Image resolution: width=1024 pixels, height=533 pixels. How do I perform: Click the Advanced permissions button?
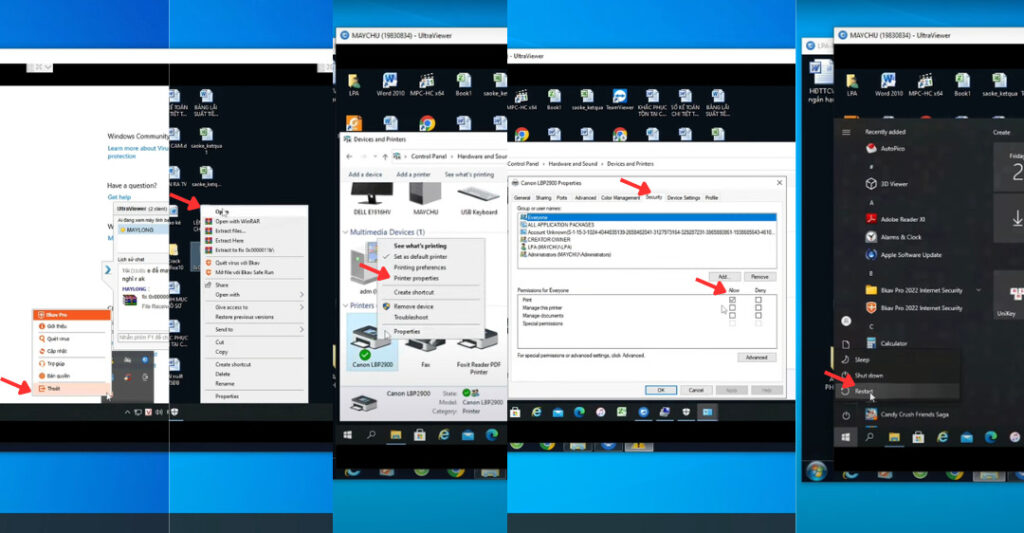click(757, 357)
